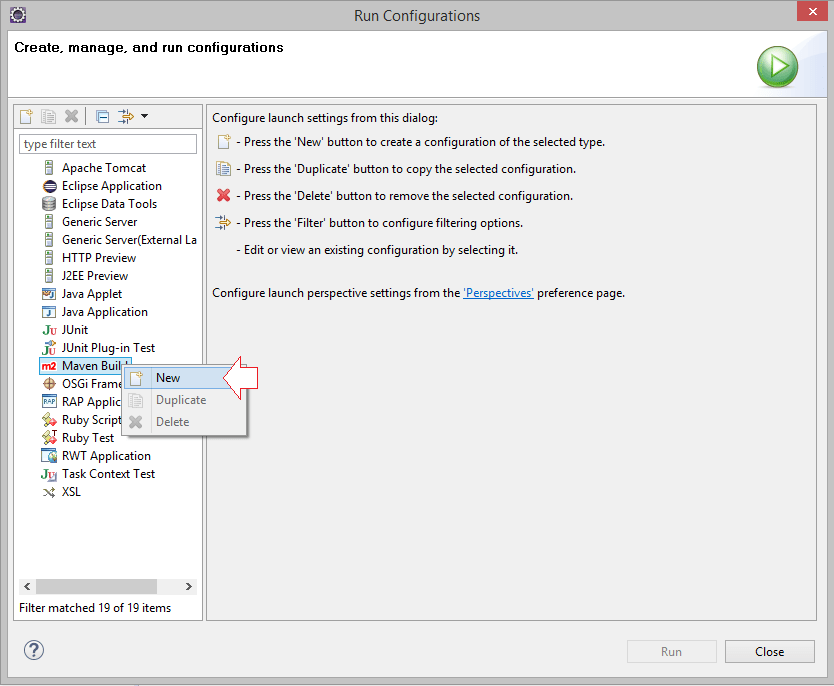Click the help question mark icon
The width and height of the screenshot is (834, 686).
pos(33,650)
